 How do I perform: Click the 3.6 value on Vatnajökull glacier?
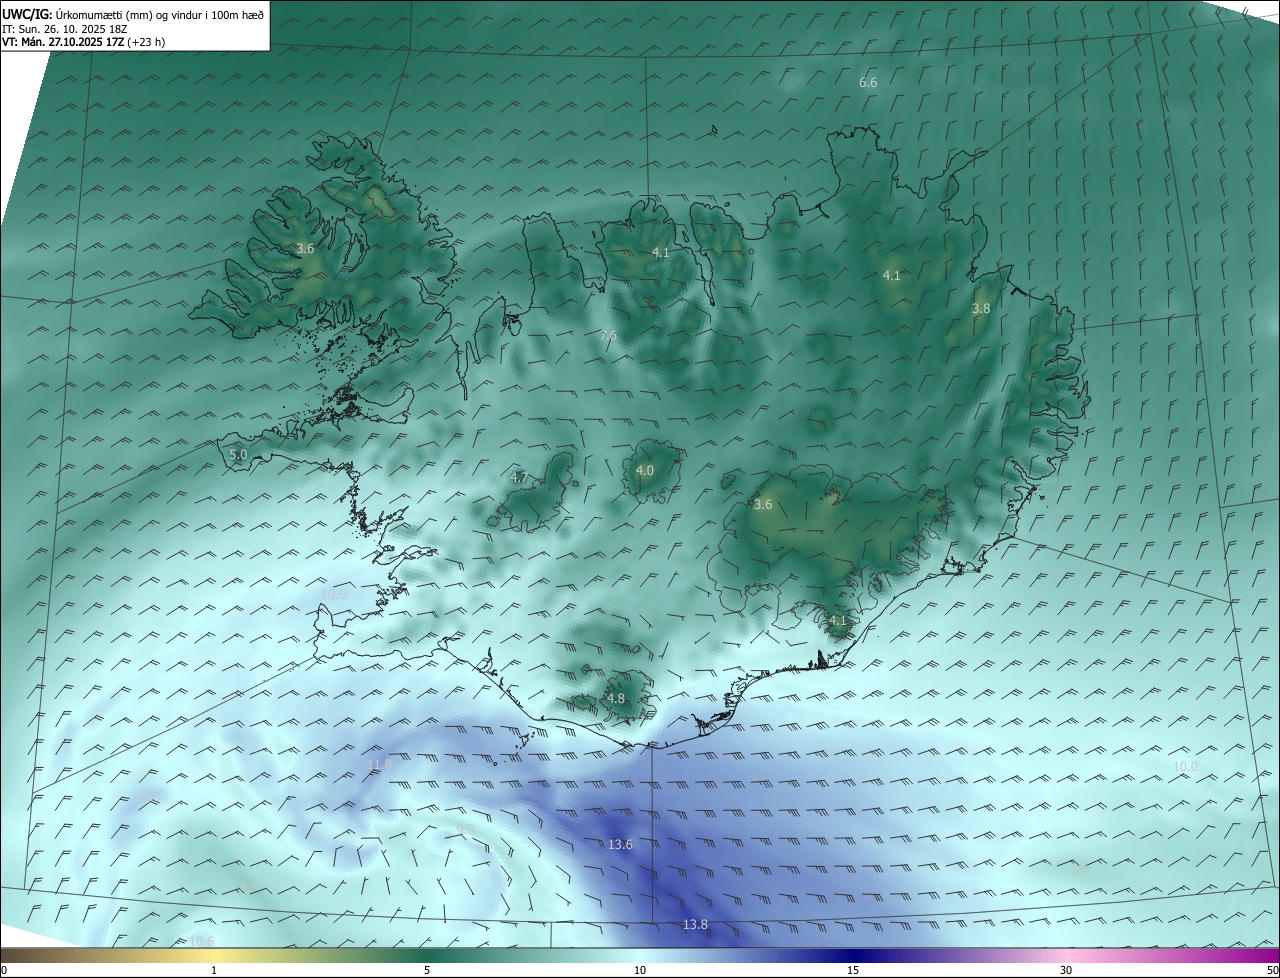[763, 505]
